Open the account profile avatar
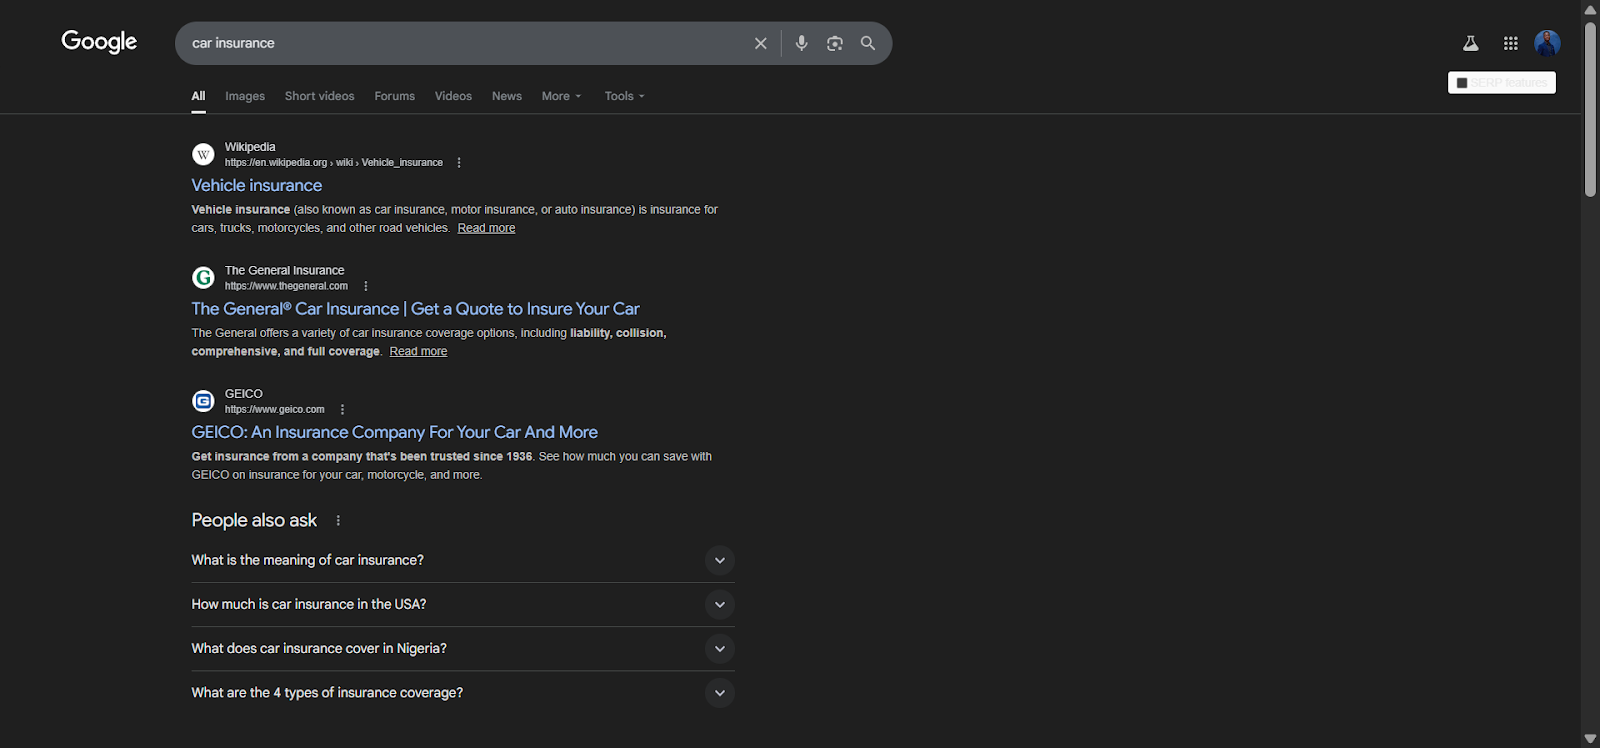 point(1547,43)
